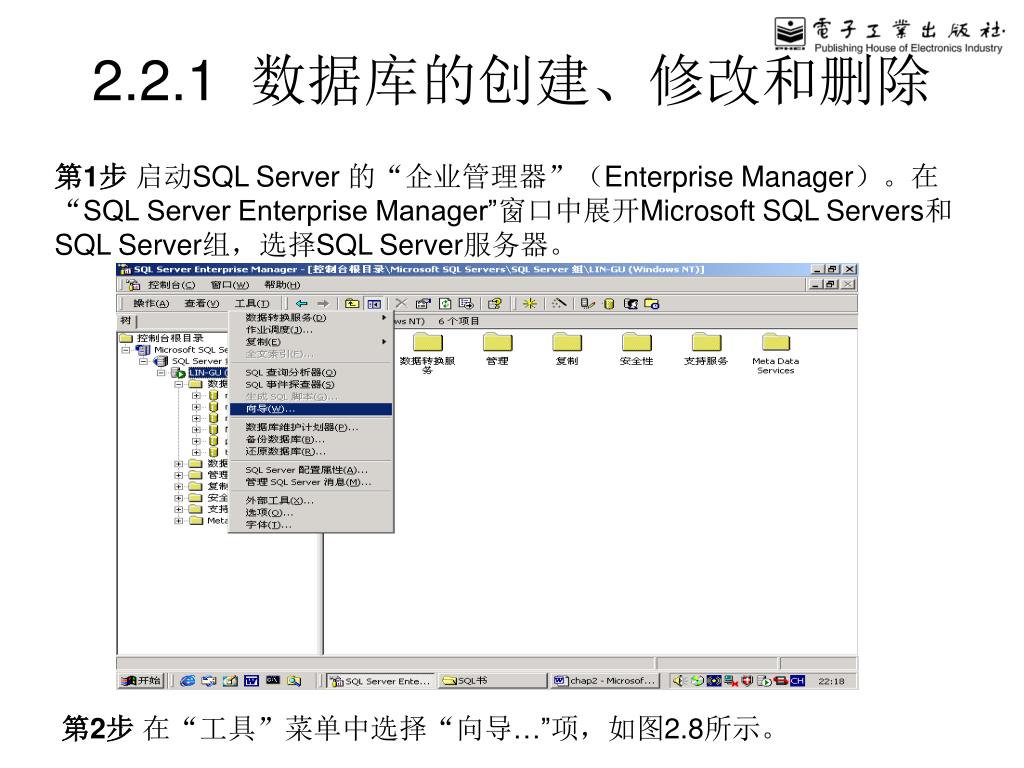1024x768 pixels.
Task: Expand the Meta Data folder in tree
Action: click(x=178, y=521)
